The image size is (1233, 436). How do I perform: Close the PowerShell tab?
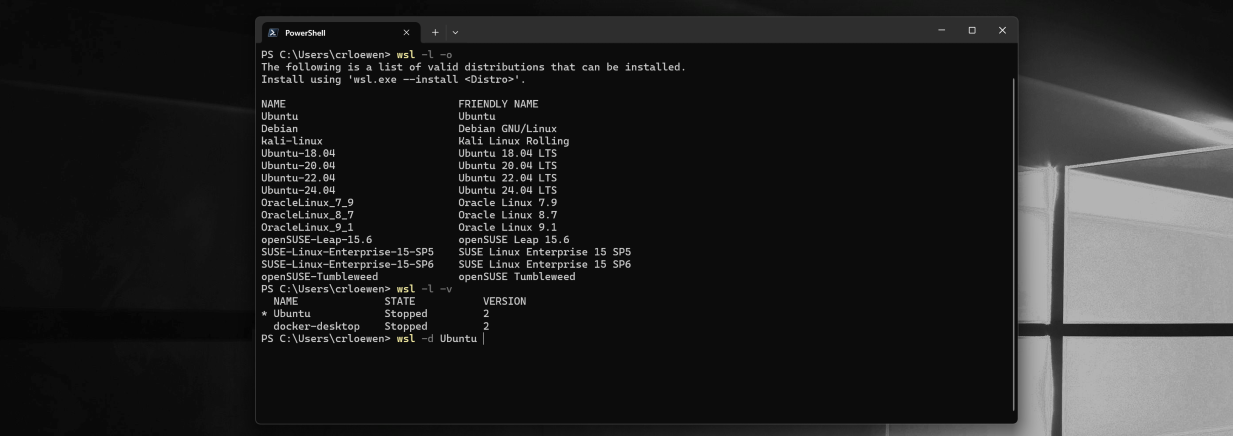[406, 32]
